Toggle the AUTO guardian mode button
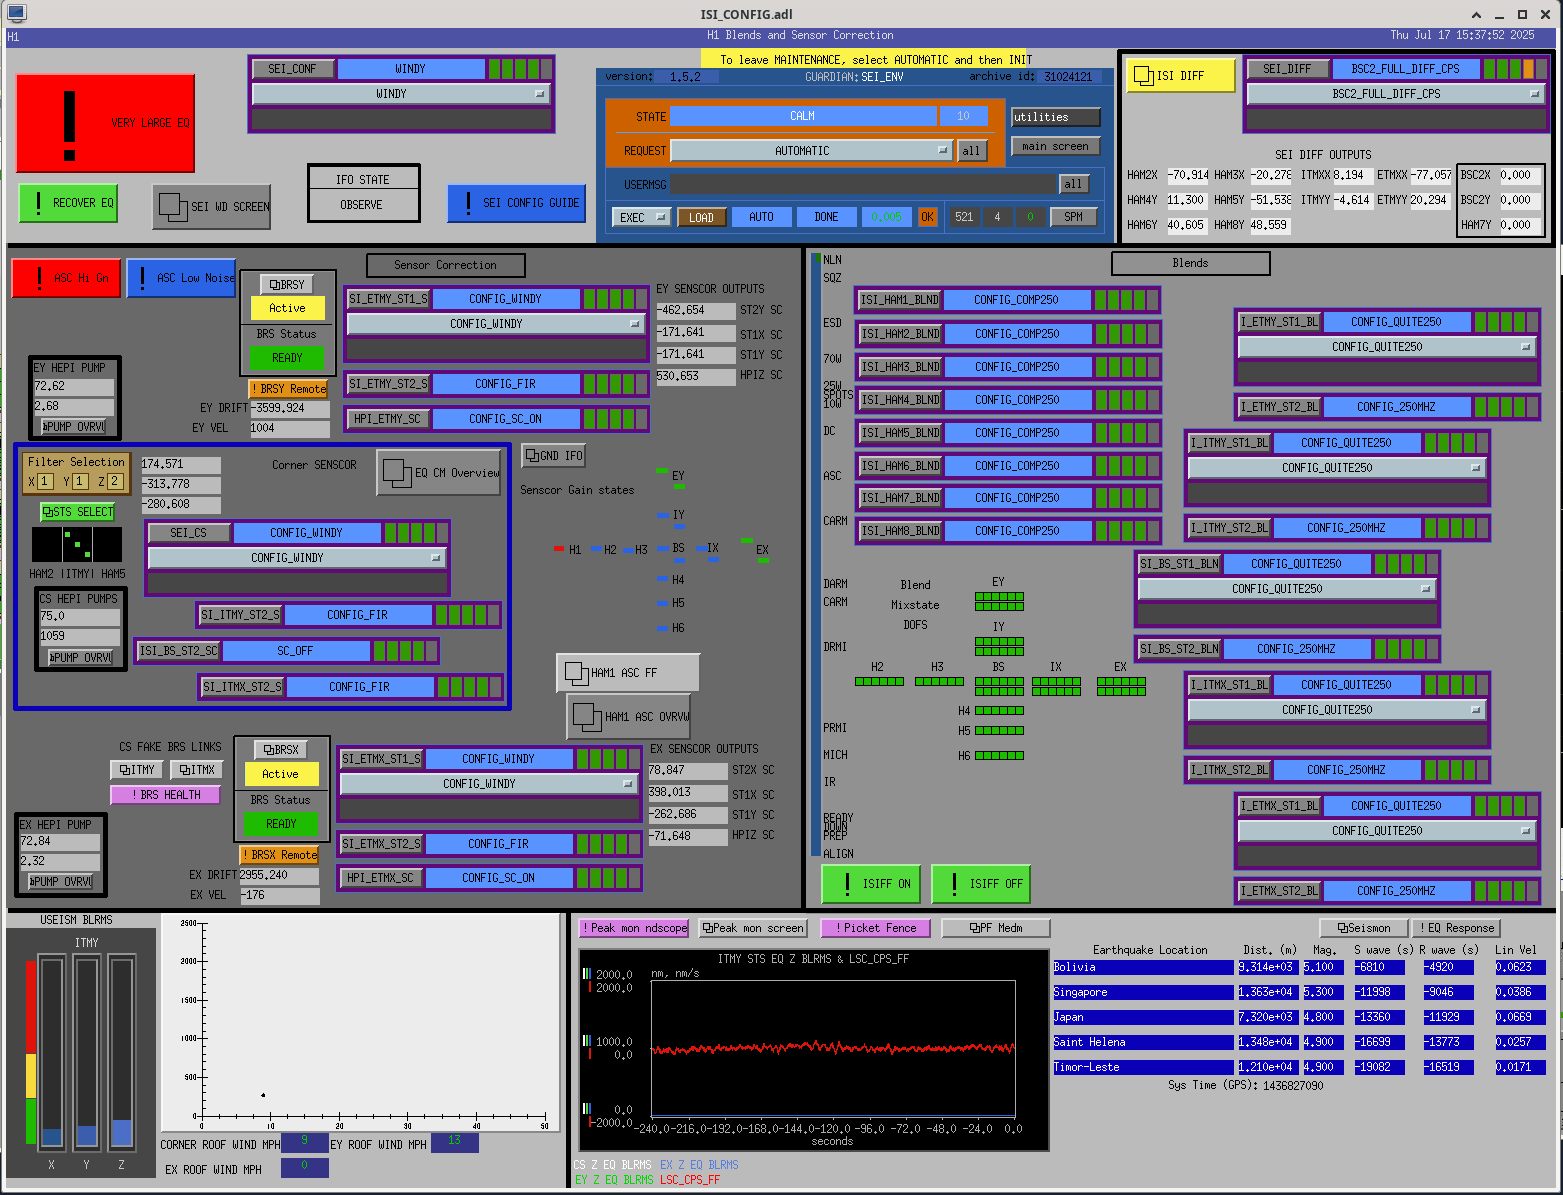This screenshot has height=1195, width=1563. [761, 217]
